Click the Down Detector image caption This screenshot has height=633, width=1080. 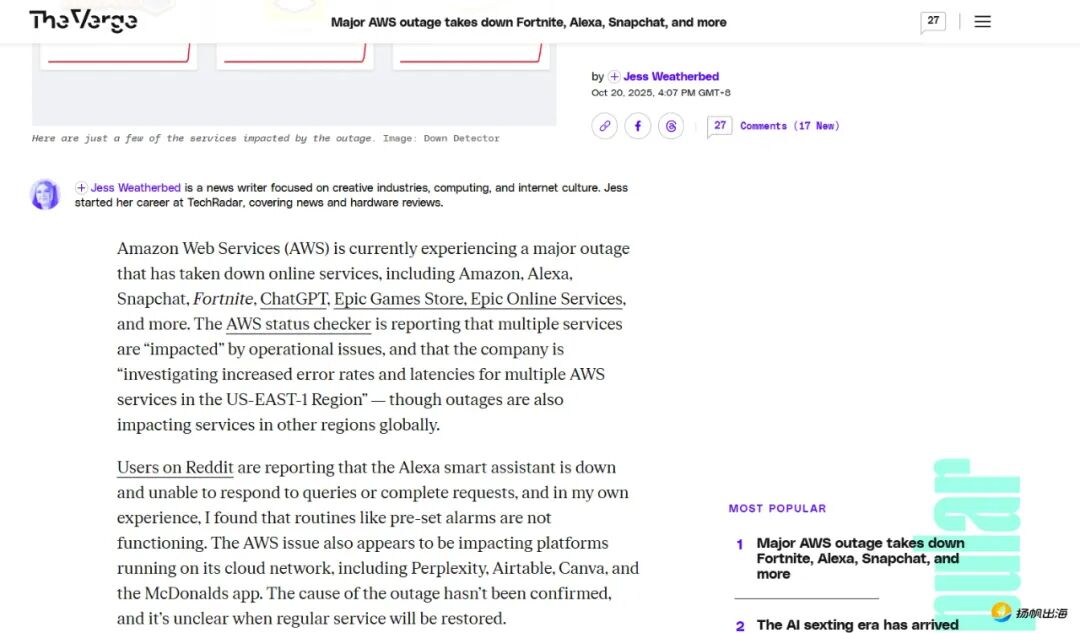265,138
